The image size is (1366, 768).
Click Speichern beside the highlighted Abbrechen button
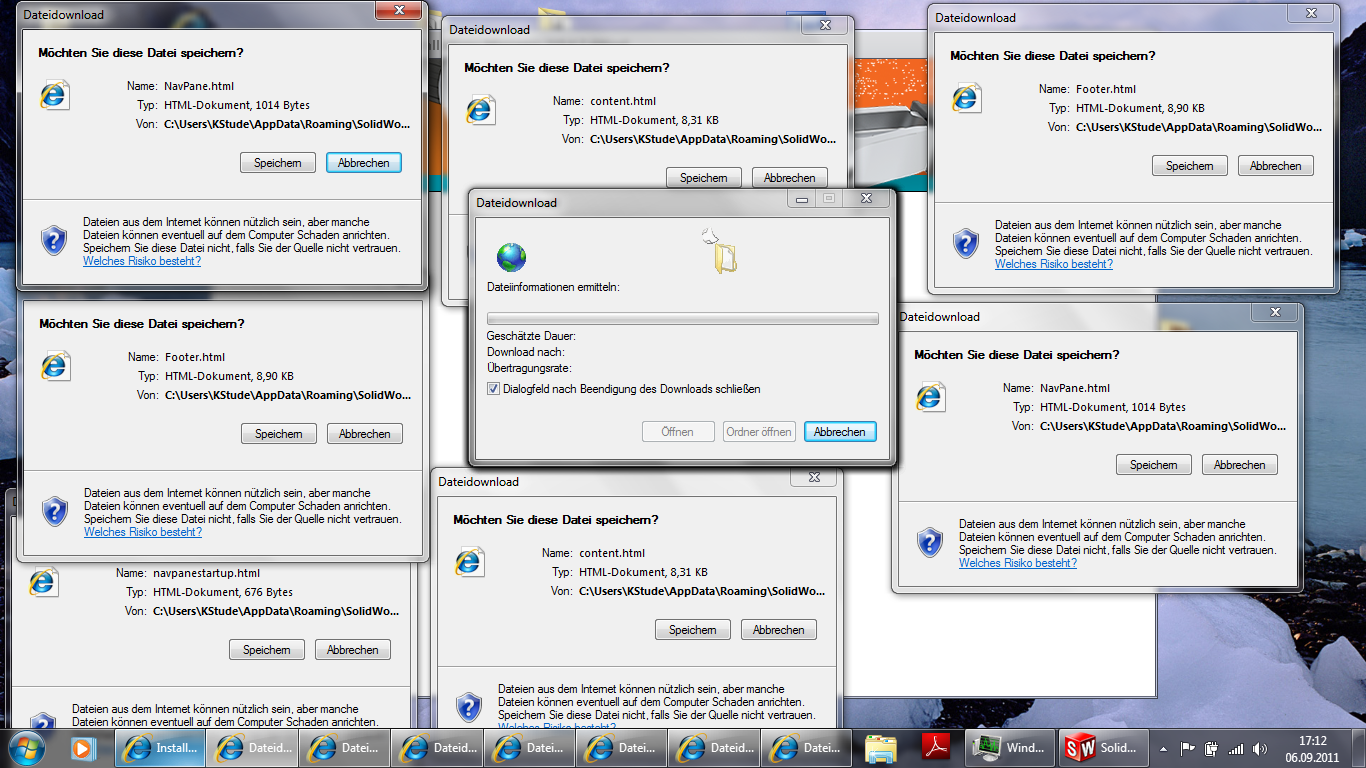[x=278, y=163]
